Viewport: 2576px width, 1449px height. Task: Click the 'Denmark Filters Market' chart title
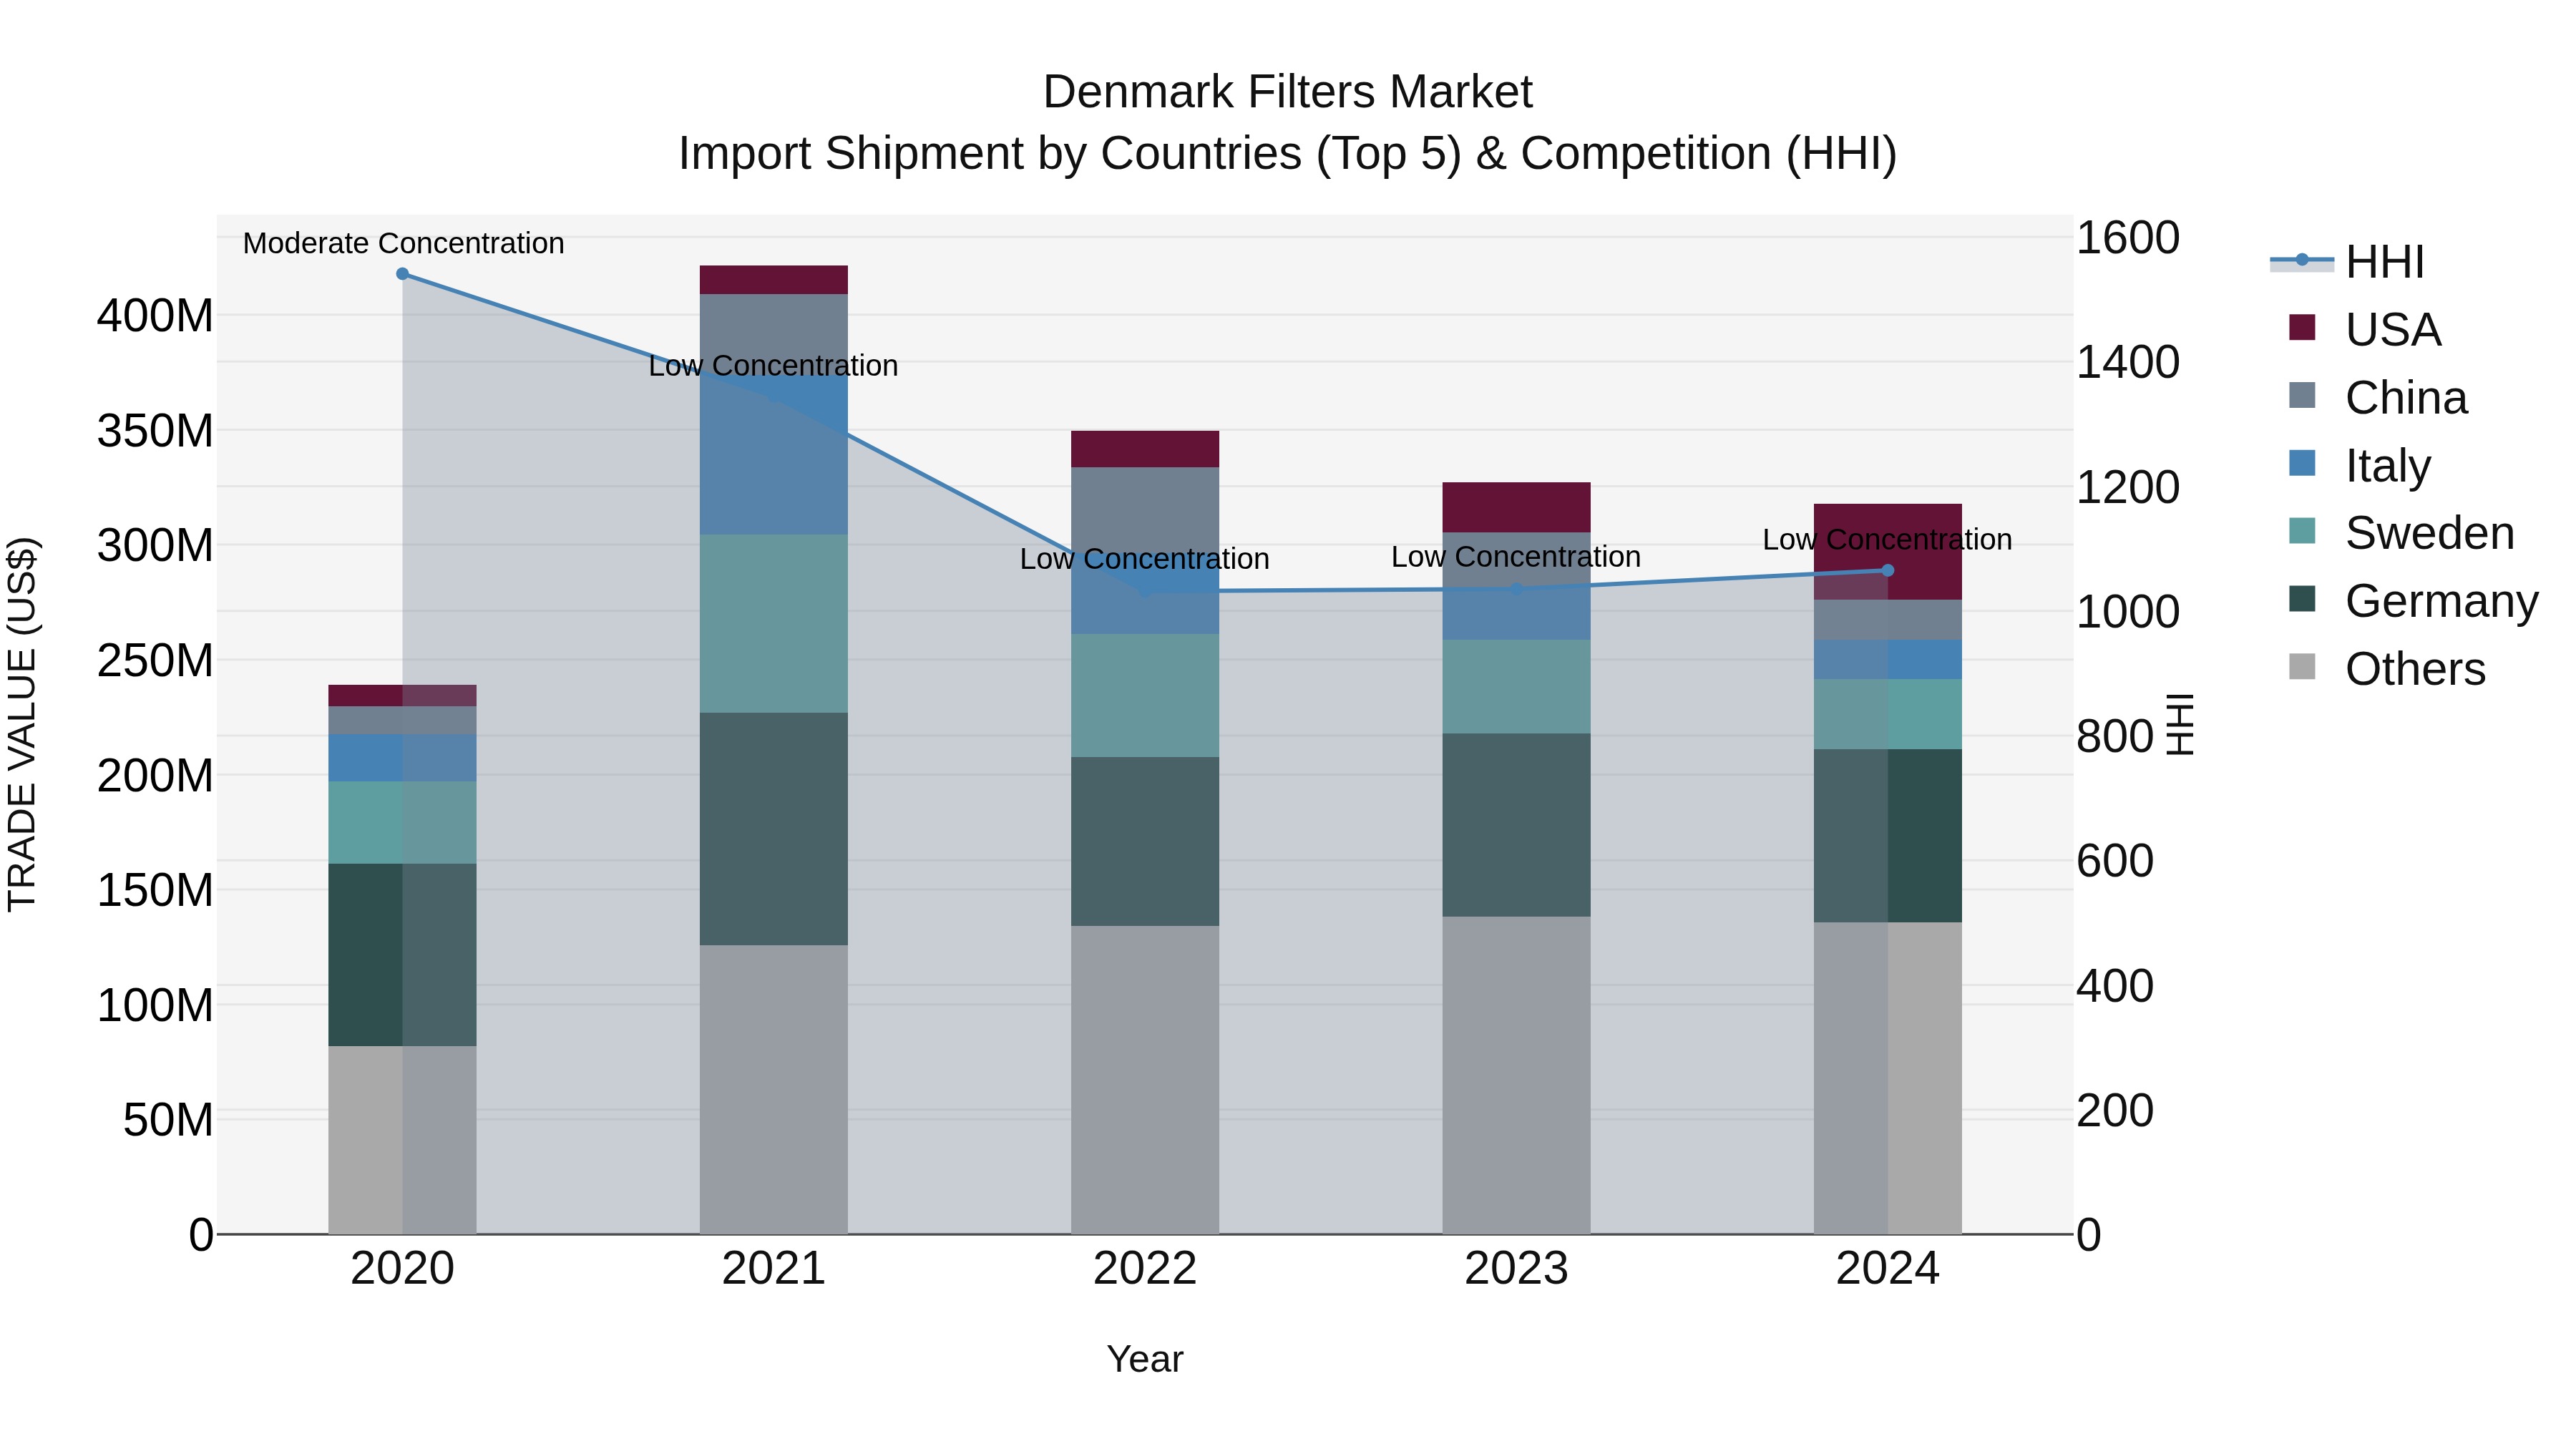[x=1287, y=92]
